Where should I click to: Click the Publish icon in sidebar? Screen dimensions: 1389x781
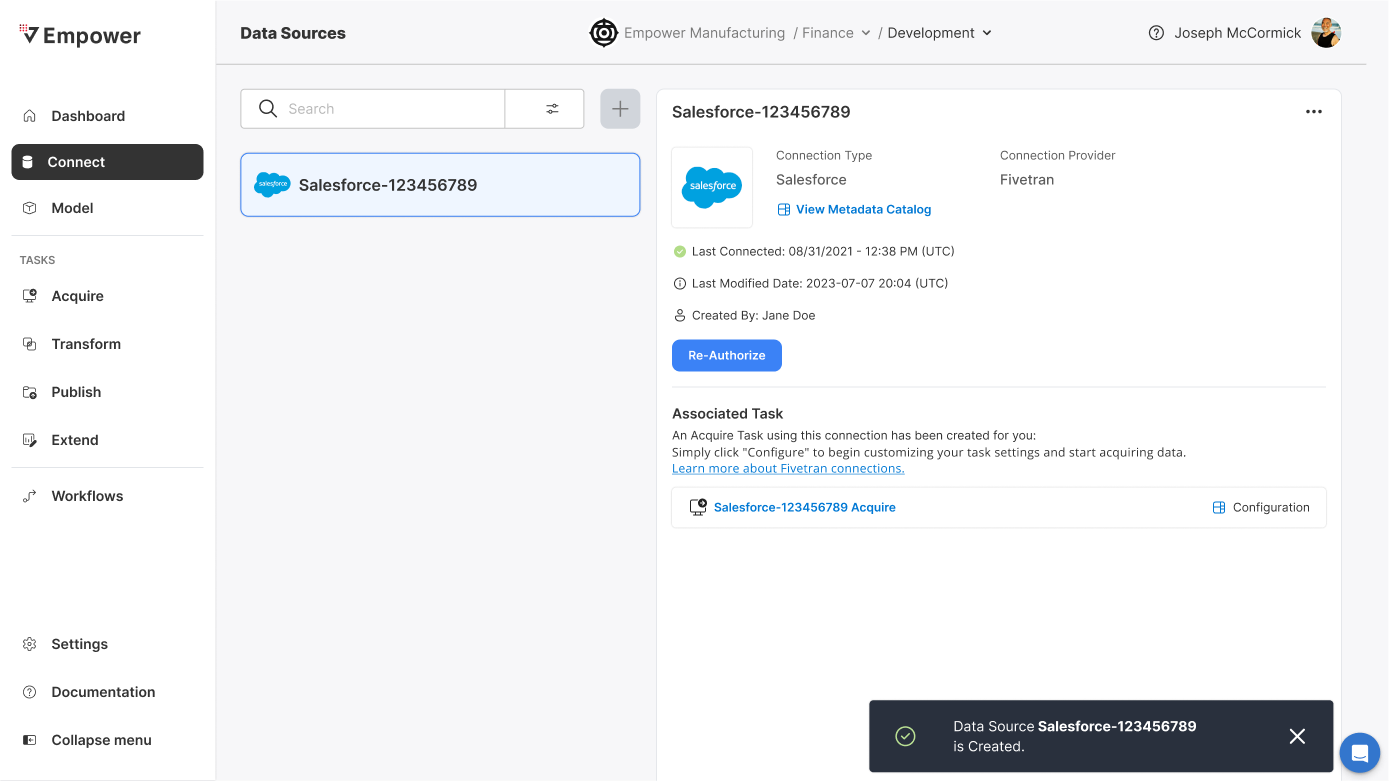[30, 392]
